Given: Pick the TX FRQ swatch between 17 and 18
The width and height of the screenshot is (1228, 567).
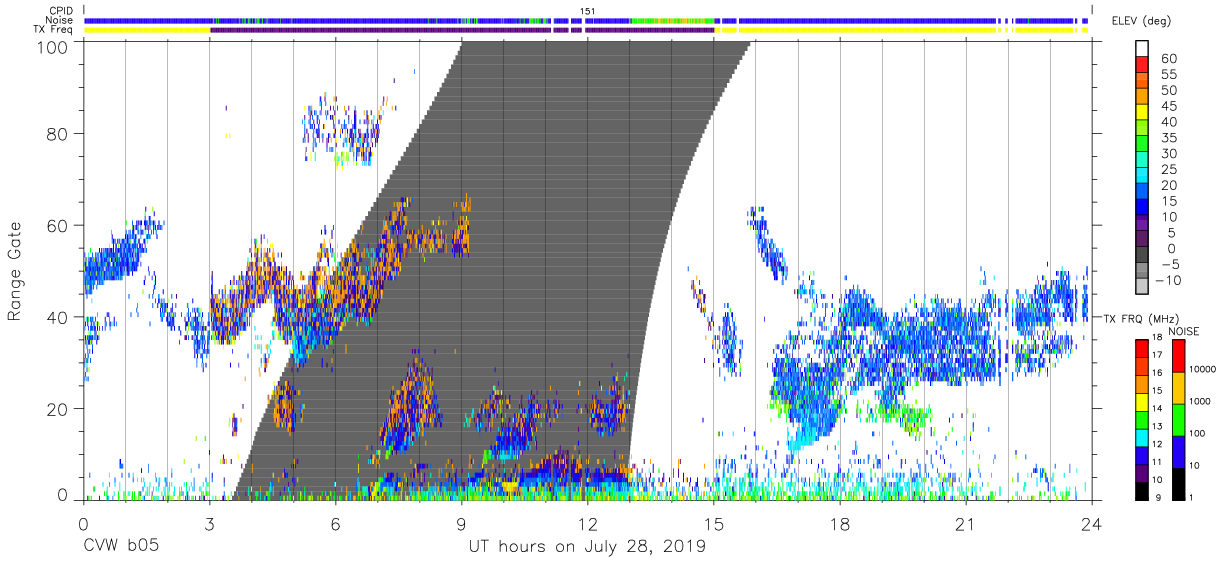Looking at the screenshot, I should tap(1142, 349).
